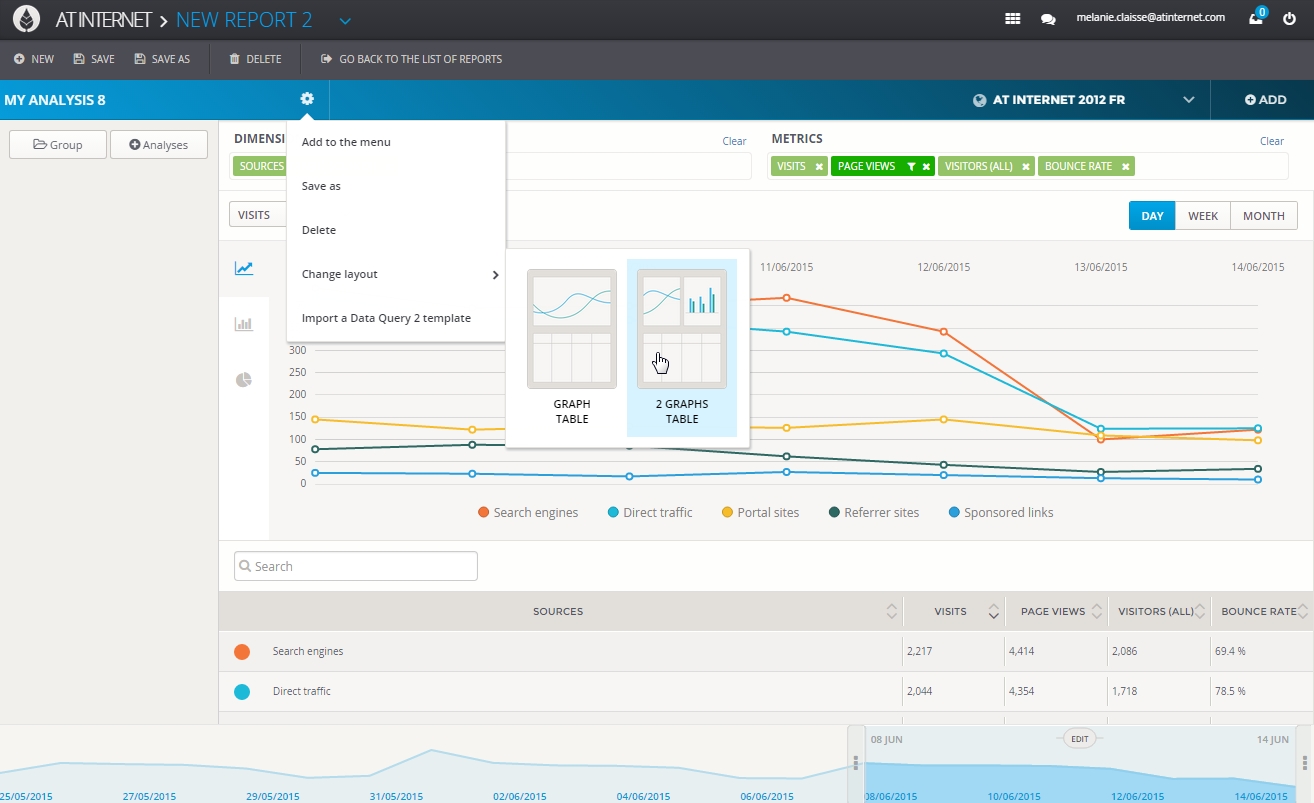Expand the Change layout submenu
Screen dimensions: 1314x803
coord(396,274)
